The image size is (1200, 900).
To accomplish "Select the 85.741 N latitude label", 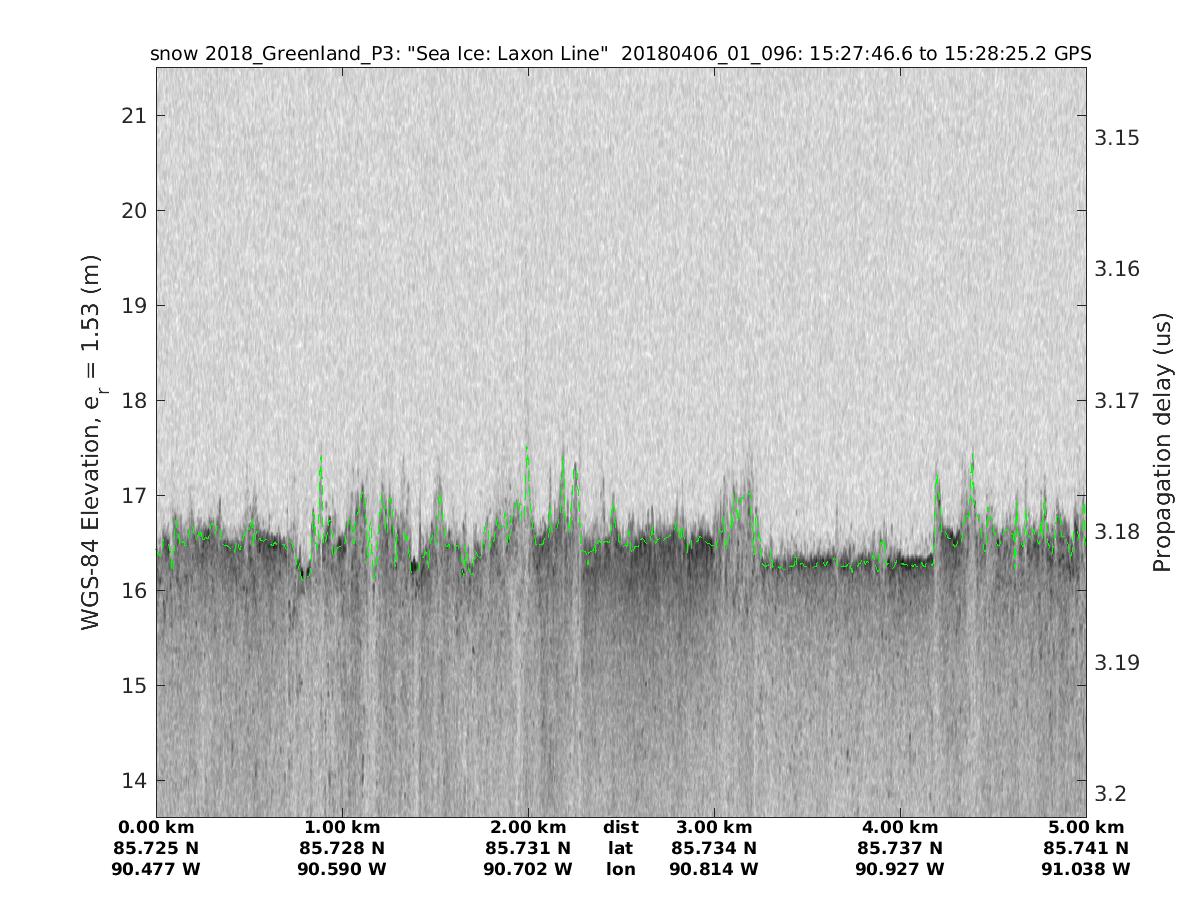I will (x=1086, y=849).
